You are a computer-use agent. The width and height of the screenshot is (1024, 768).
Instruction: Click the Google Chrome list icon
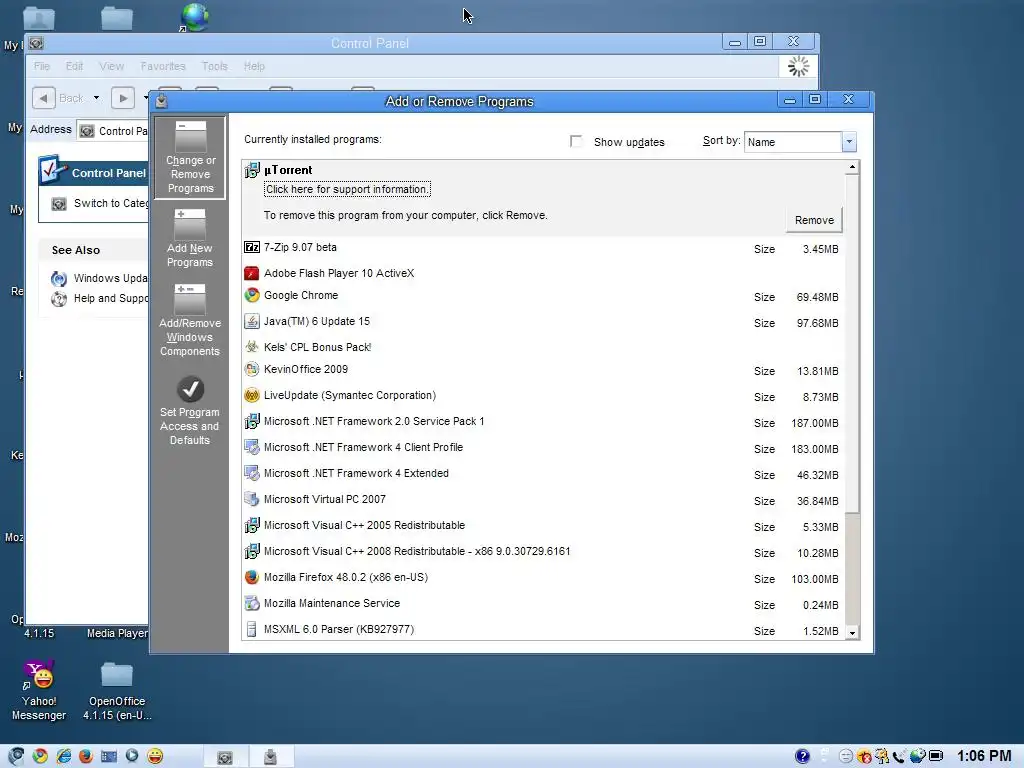(x=251, y=295)
